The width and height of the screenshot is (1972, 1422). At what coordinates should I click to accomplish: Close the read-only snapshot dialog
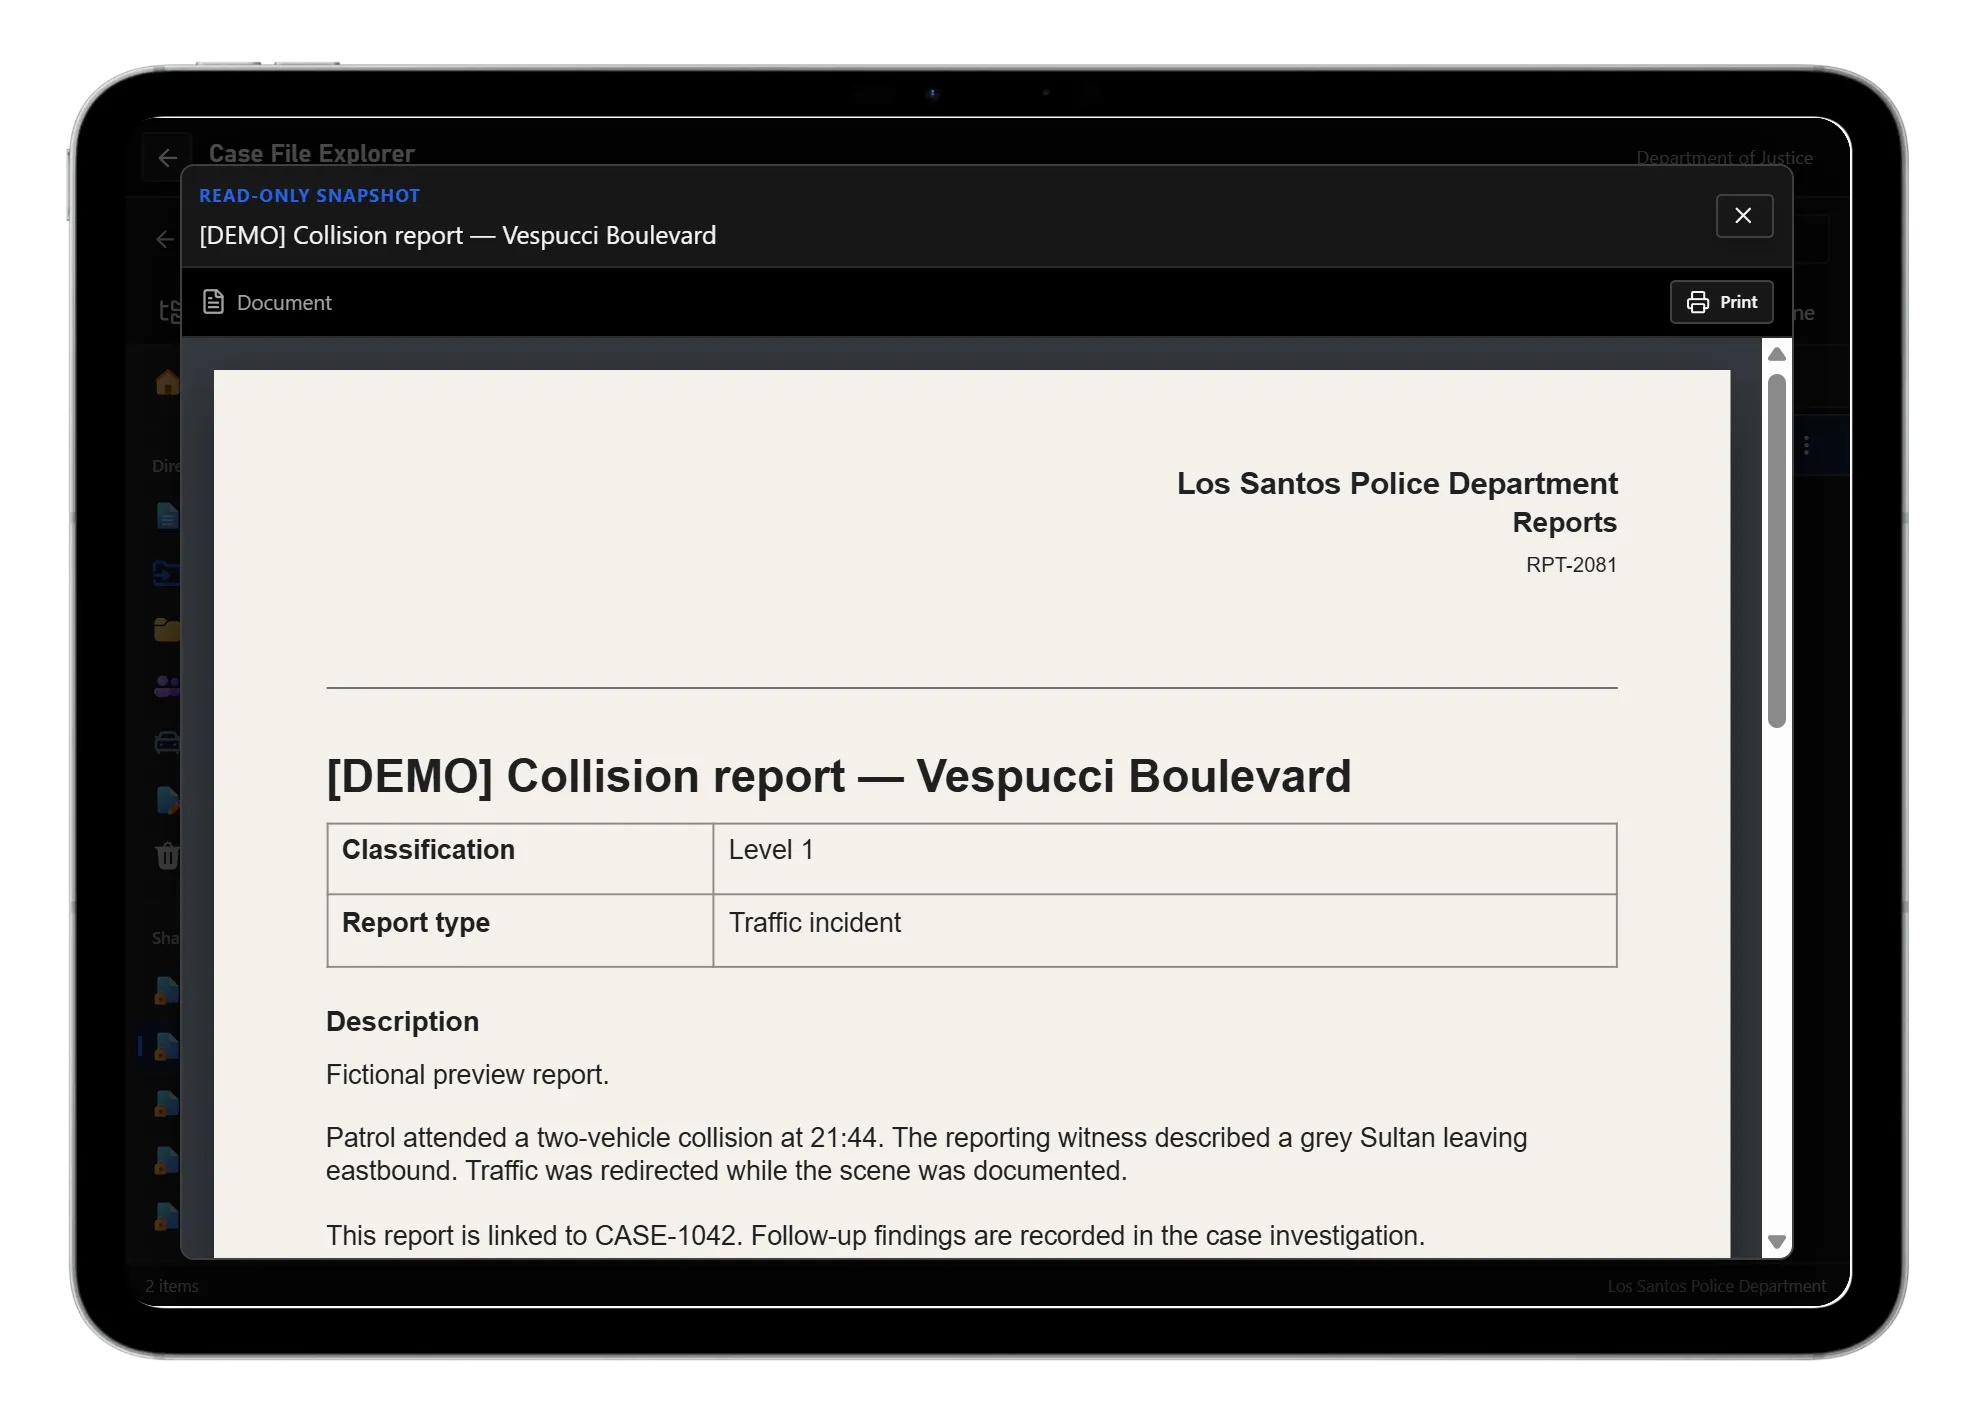(x=1743, y=216)
